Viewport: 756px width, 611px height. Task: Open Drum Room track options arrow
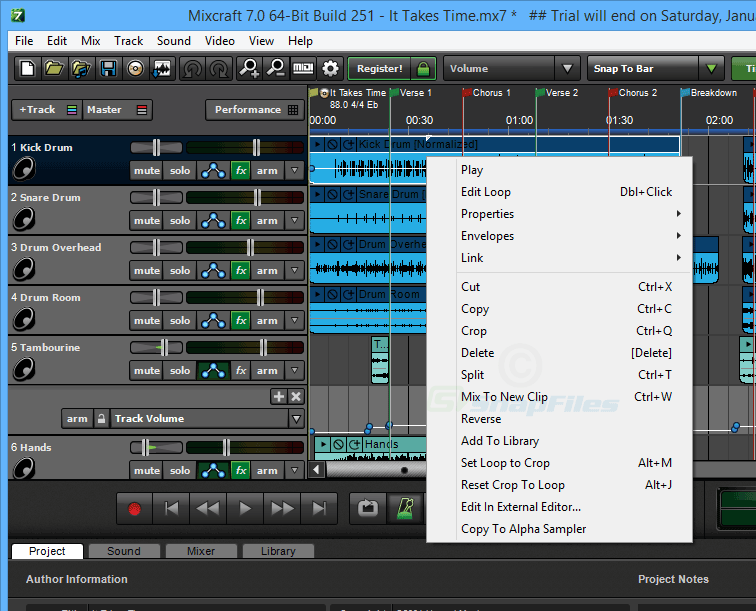[295, 321]
